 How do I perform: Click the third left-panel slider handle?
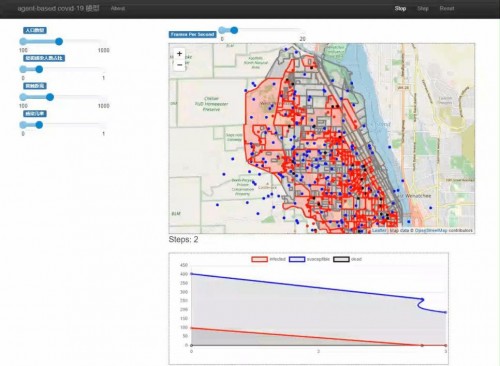tap(50, 97)
